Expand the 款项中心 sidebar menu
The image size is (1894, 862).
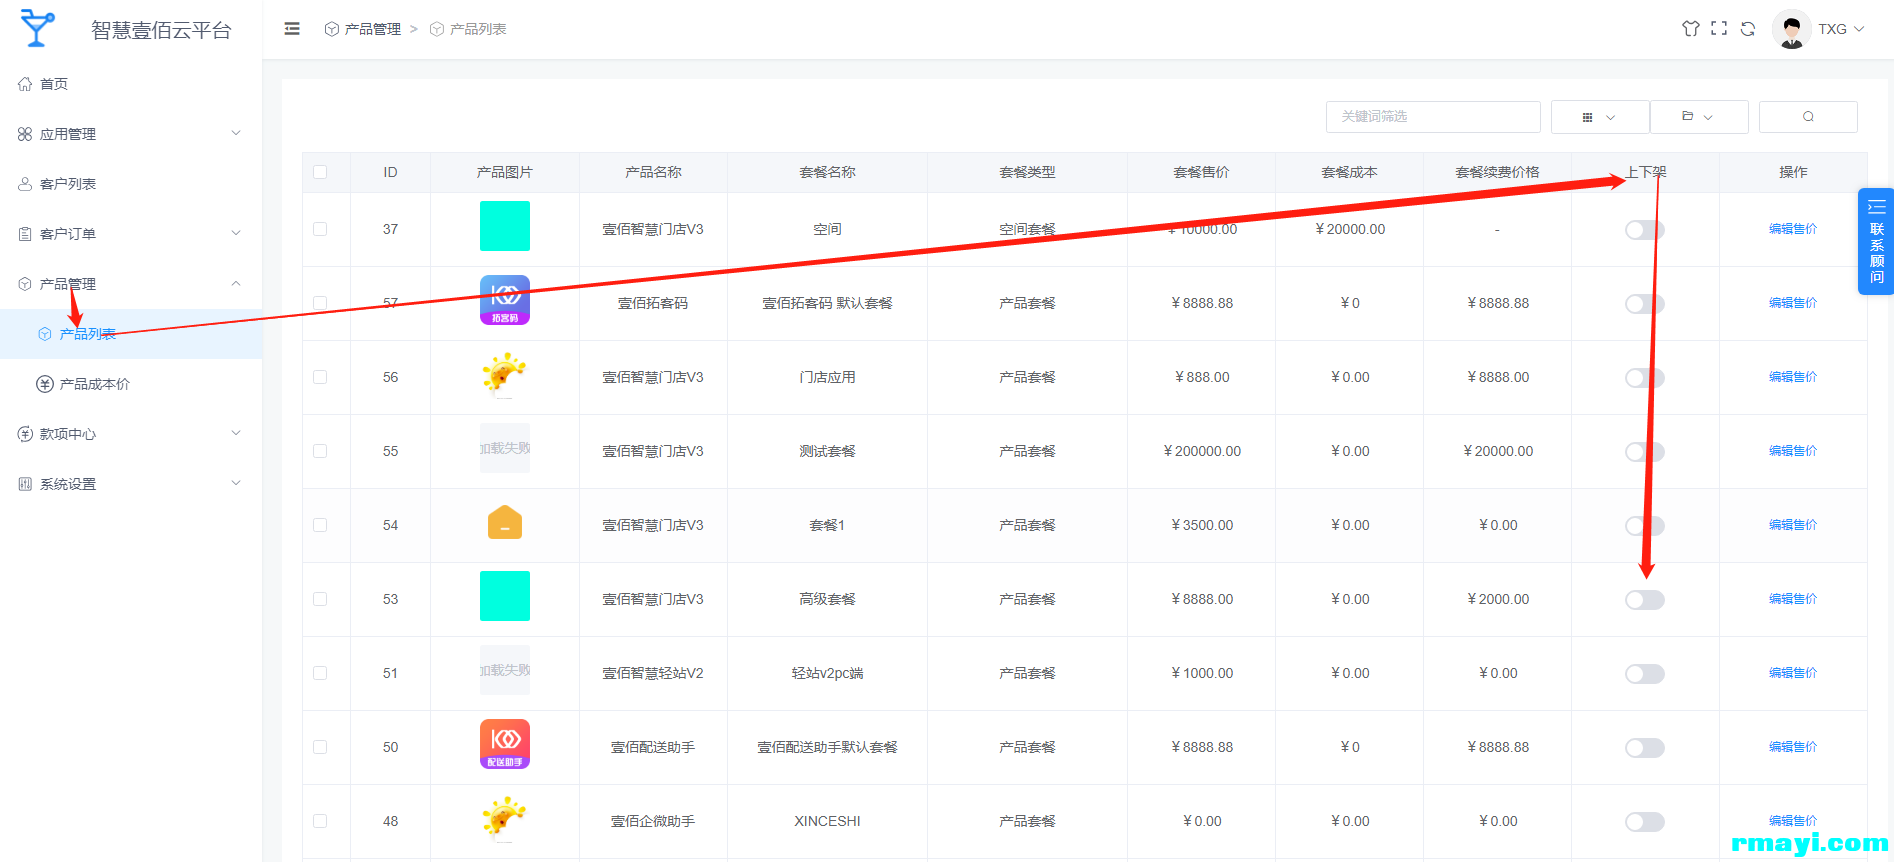[x=131, y=434]
